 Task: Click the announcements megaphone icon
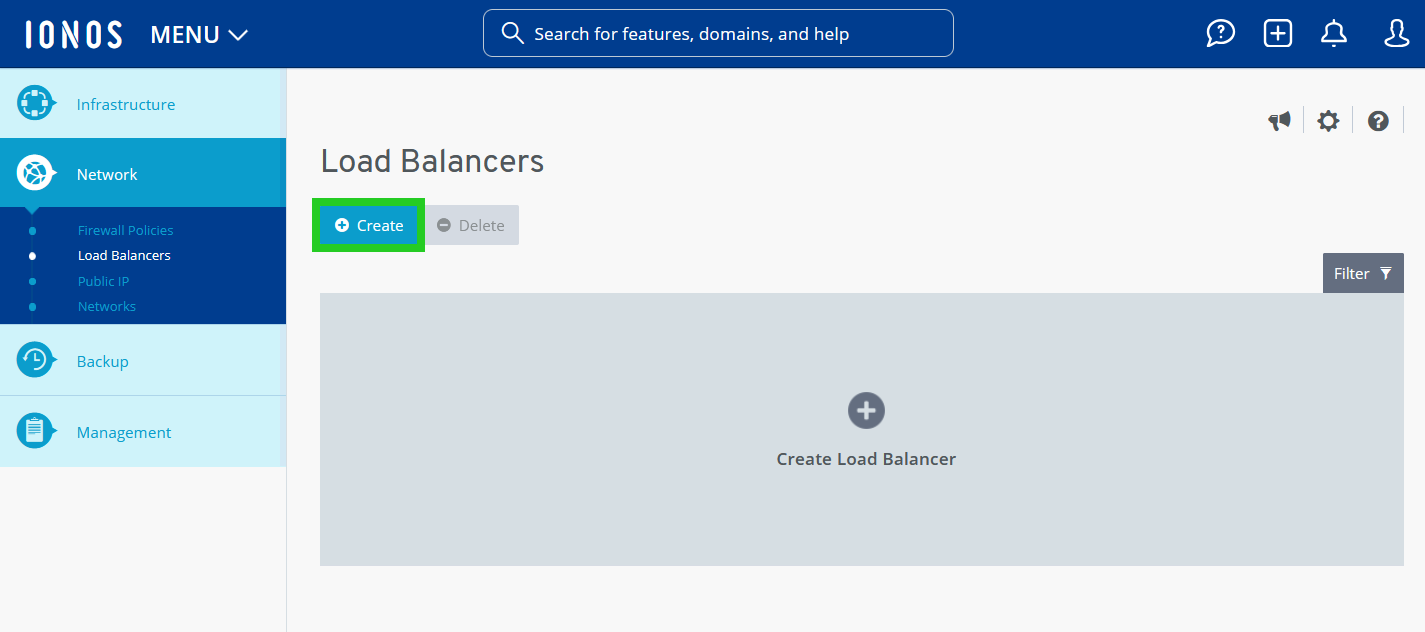[x=1279, y=120]
